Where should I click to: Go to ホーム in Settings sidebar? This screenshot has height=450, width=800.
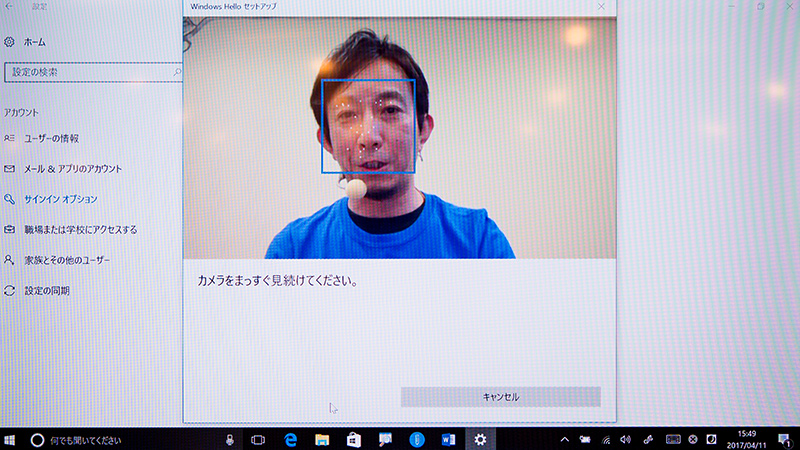coord(35,42)
